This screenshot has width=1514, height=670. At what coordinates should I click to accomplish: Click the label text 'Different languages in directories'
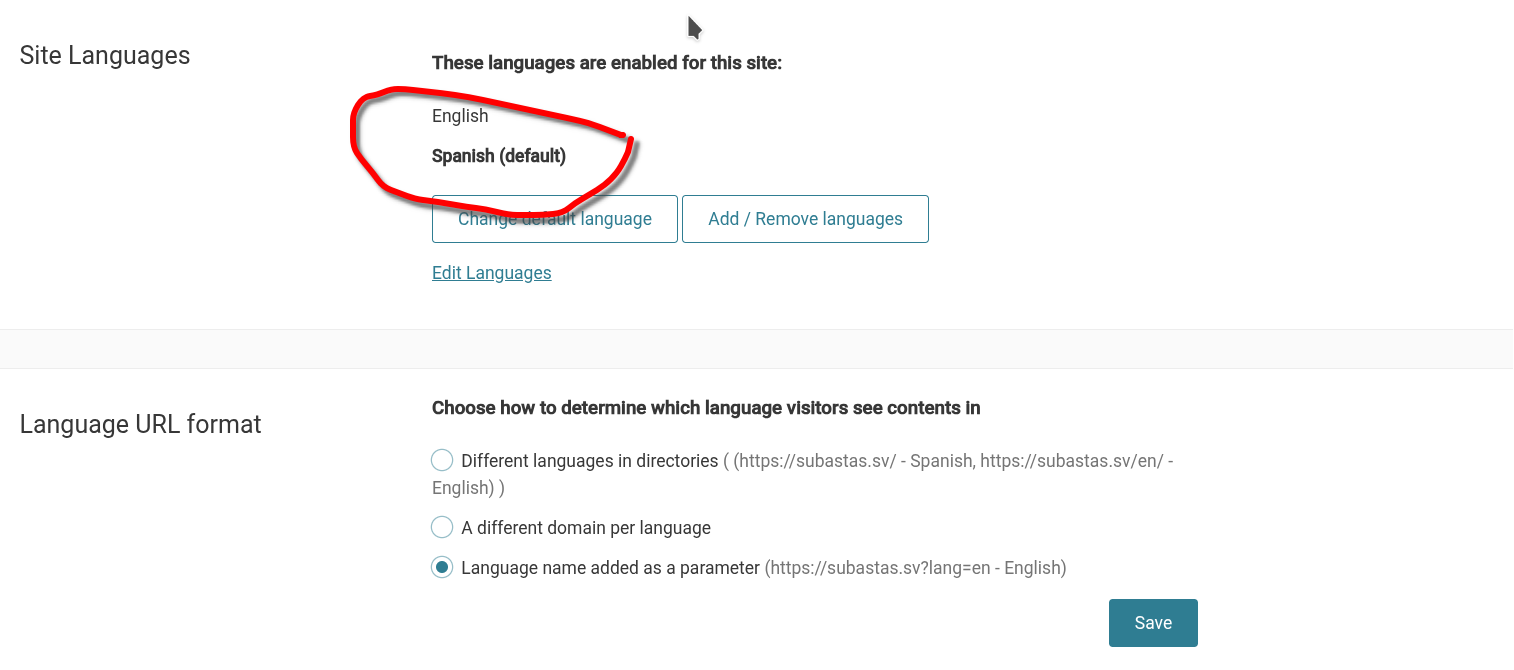tap(589, 461)
